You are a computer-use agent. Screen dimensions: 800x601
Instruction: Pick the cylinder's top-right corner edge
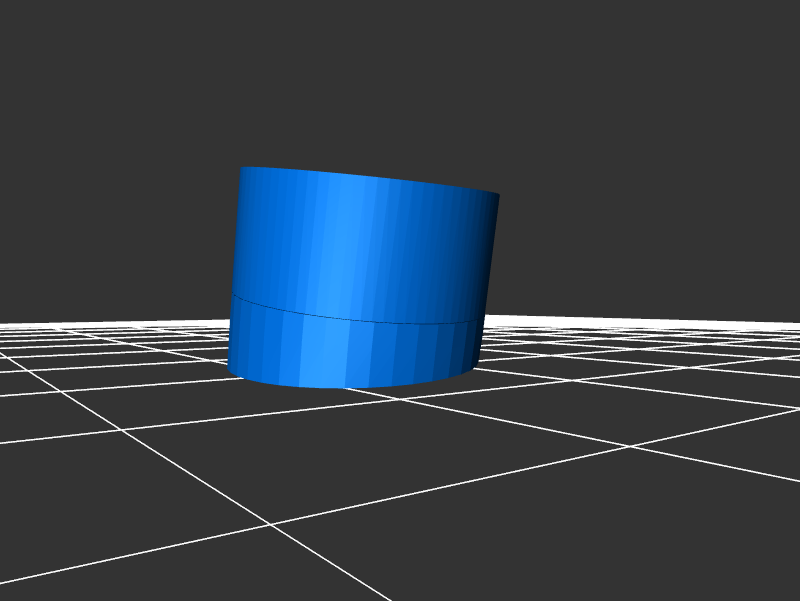(x=497, y=196)
